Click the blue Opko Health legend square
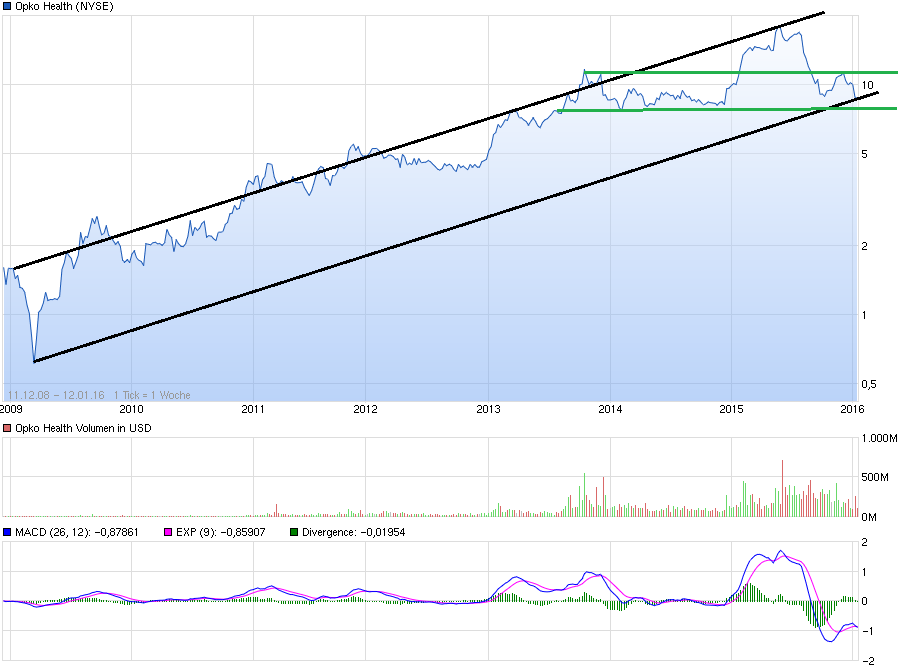The width and height of the screenshot is (900, 670). pyautogui.click(x=8, y=7)
